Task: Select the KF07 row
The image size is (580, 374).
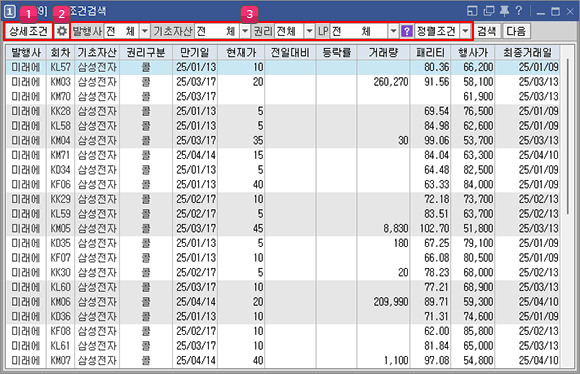Action: click(283, 258)
